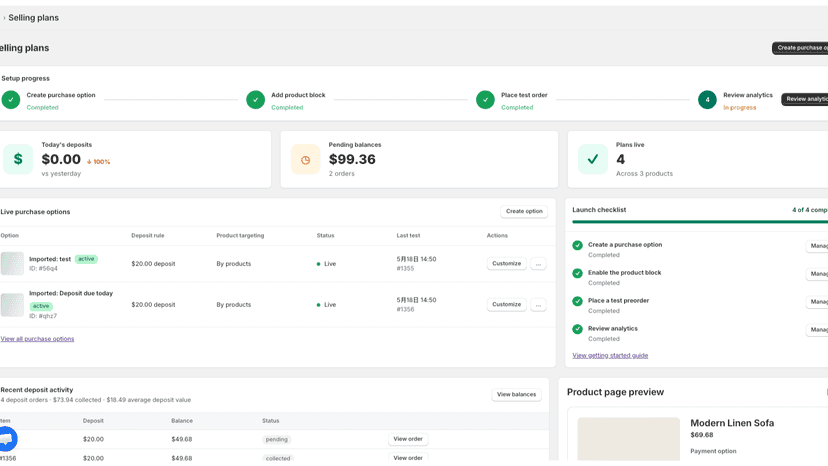Click the View balances button

516,395
